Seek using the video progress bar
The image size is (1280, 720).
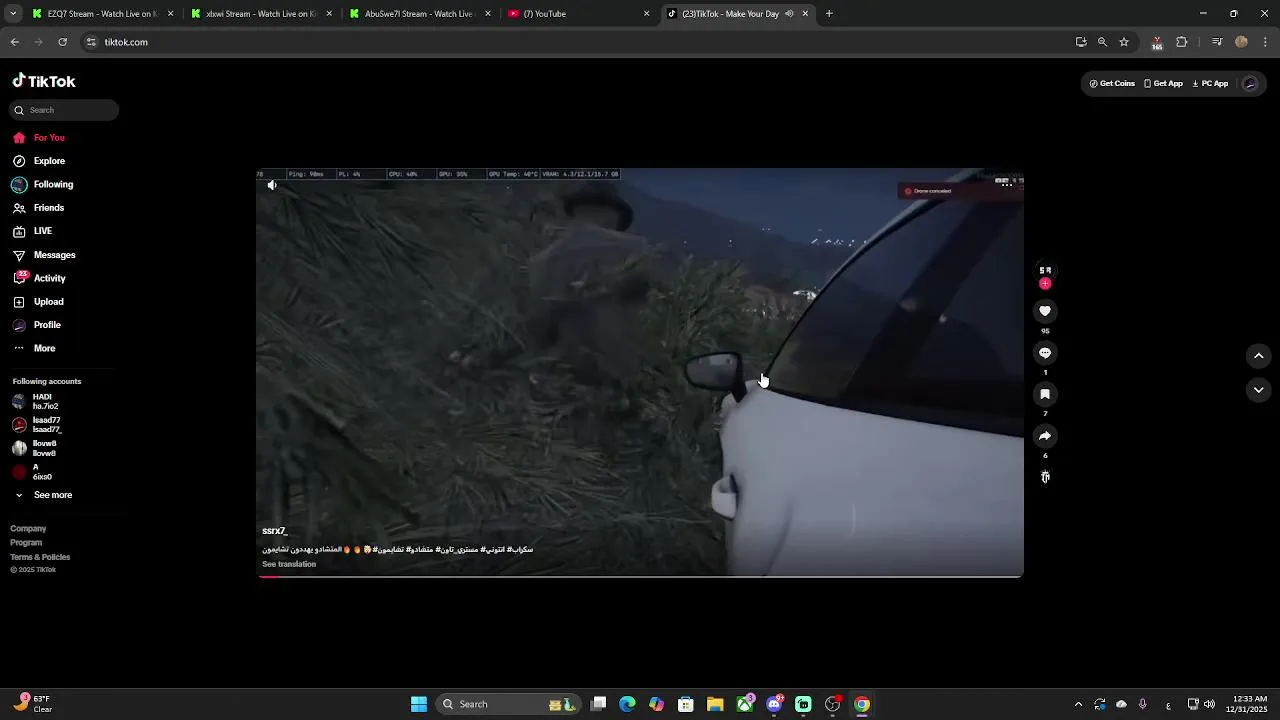640,577
